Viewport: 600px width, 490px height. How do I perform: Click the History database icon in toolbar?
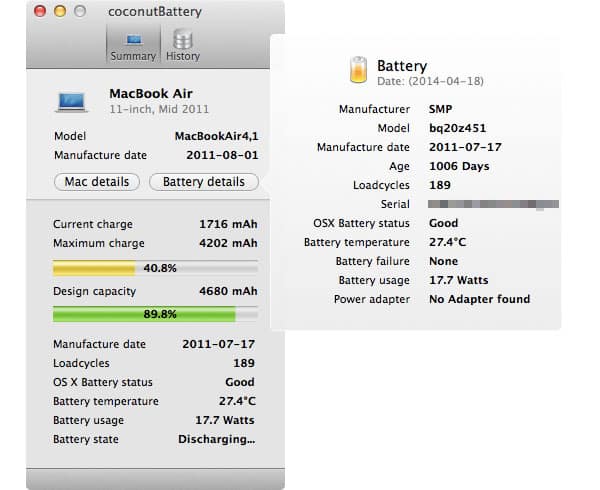pos(183,39)
